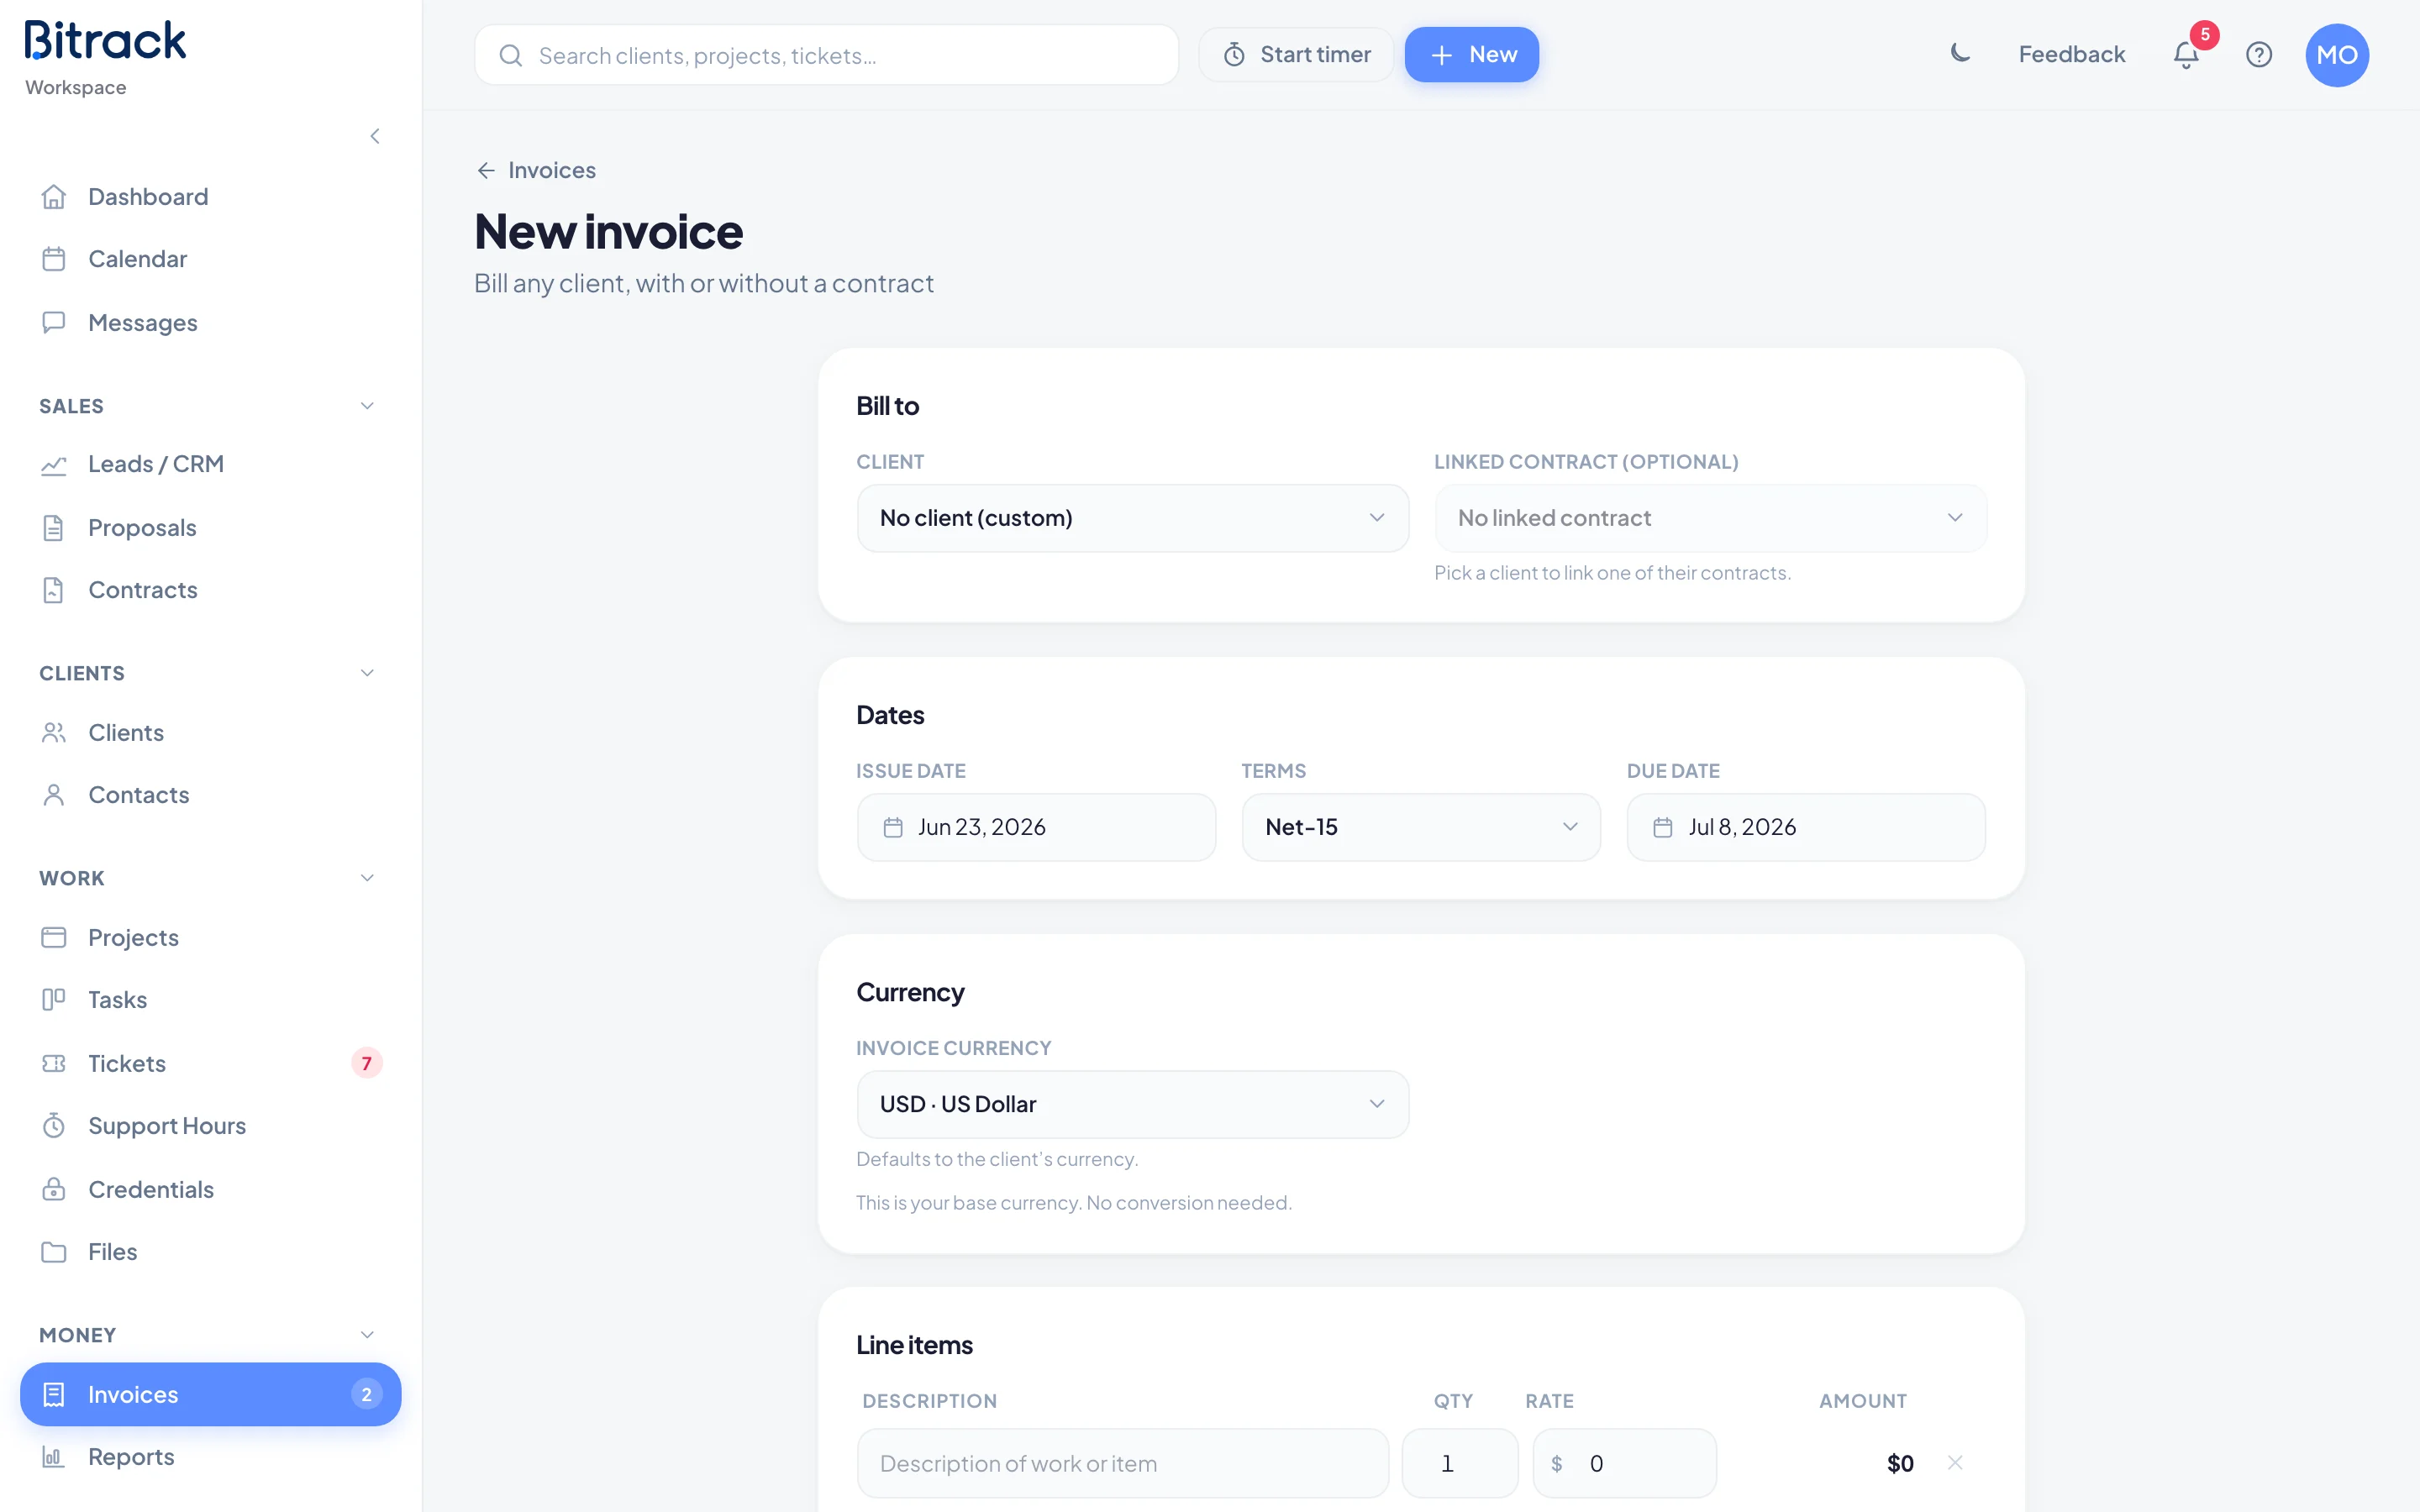Image resolution: width=2420 pixels, height=1512 pixels.
Task: Open notifications via the bell icon
Action: (2186, 55)
